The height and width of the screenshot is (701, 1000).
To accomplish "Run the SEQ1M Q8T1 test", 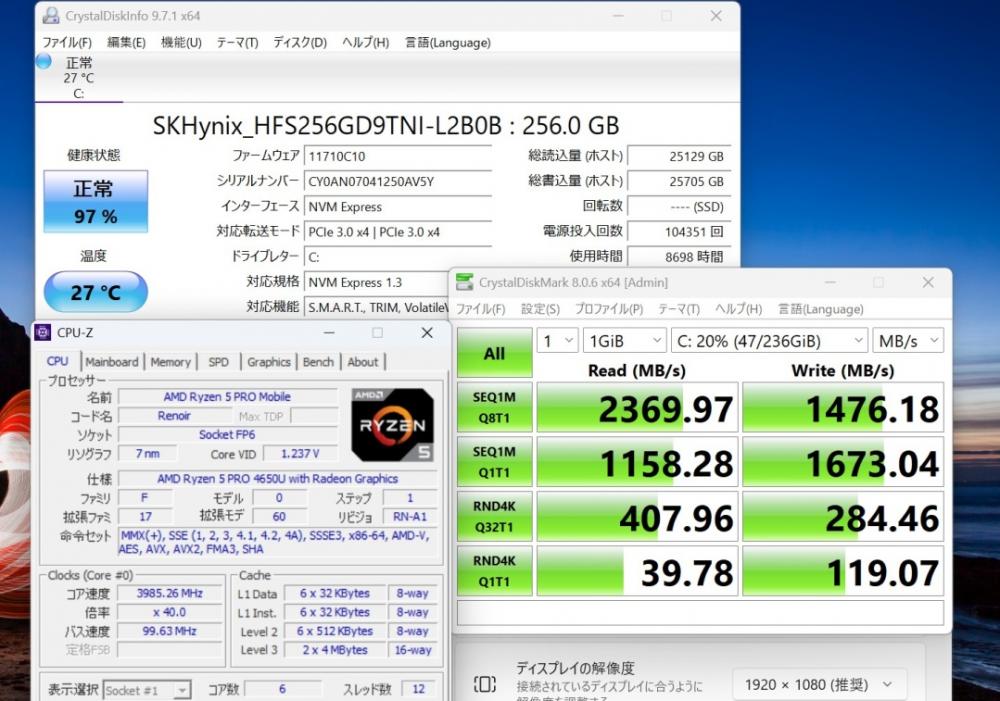I will [494, 408].
